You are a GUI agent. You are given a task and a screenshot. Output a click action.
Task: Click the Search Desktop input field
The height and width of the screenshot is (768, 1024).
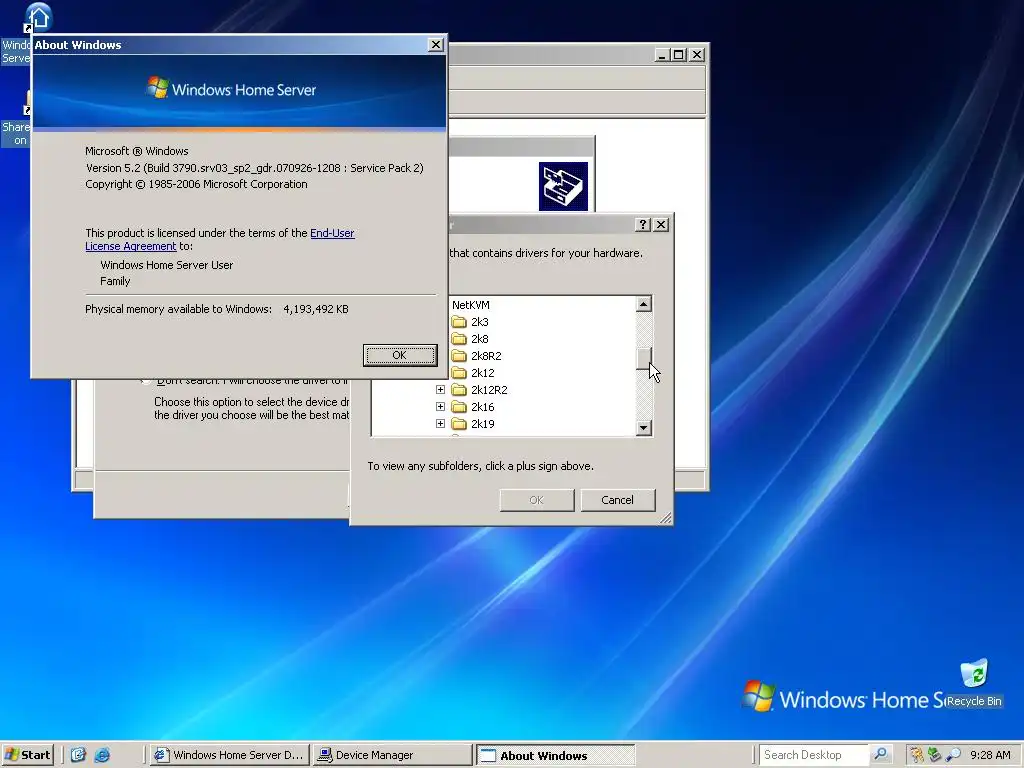click(x=813, y=755)
